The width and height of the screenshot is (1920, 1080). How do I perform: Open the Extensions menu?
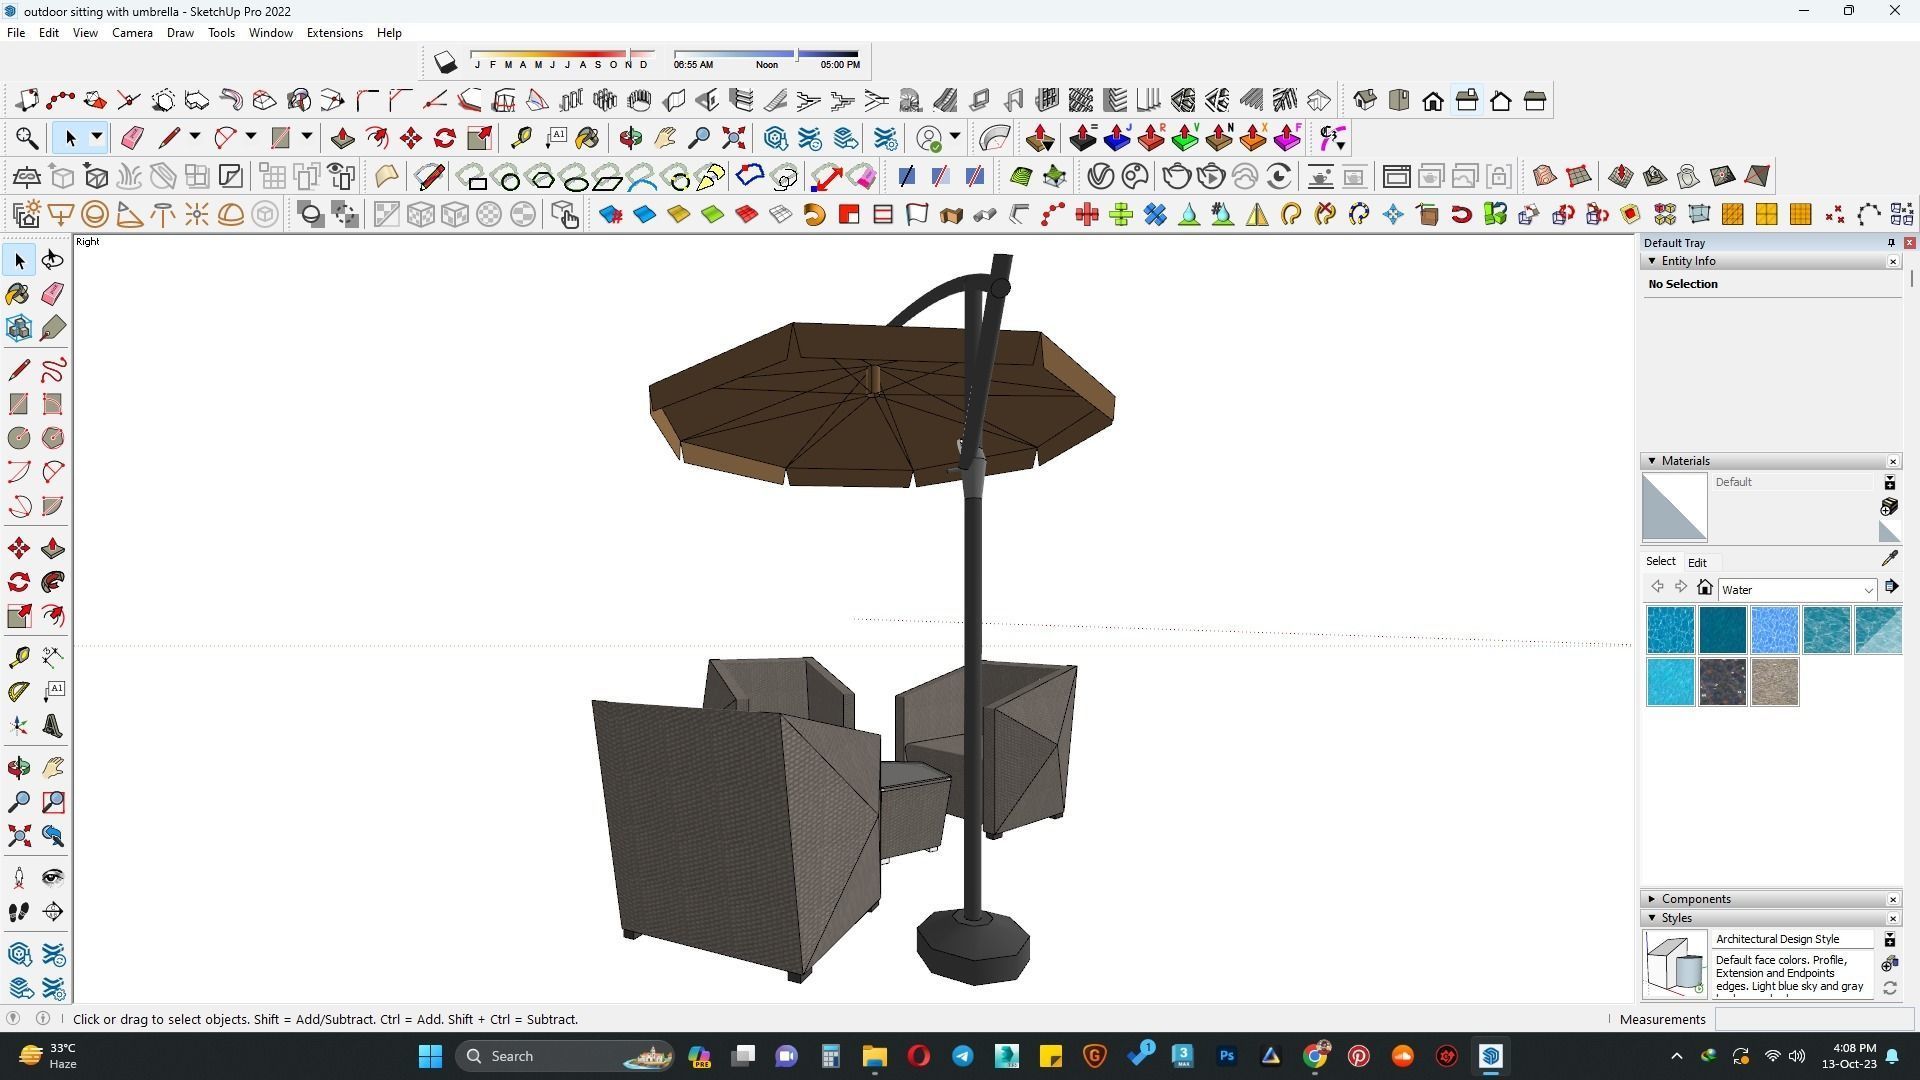(x=334, y=33)
